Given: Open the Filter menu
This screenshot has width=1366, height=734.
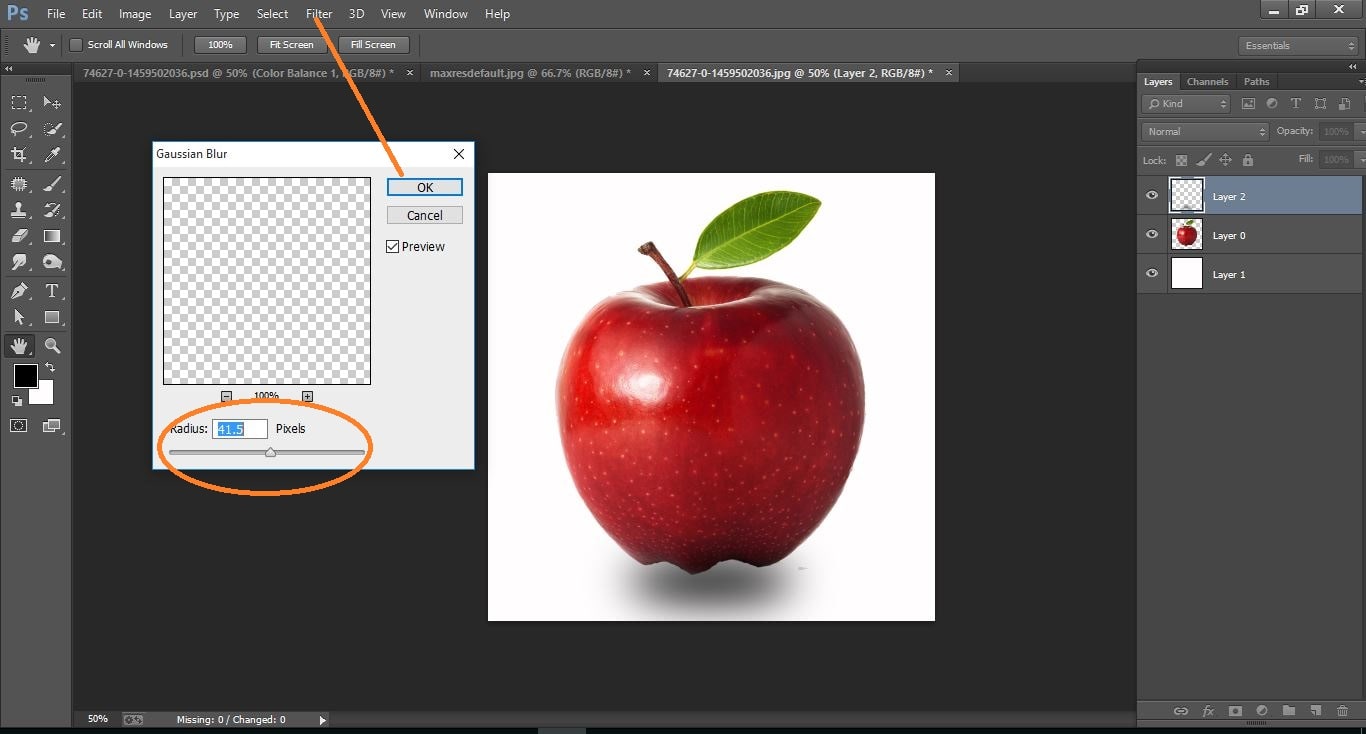Looking at the screenshot, I should [318, 13].
